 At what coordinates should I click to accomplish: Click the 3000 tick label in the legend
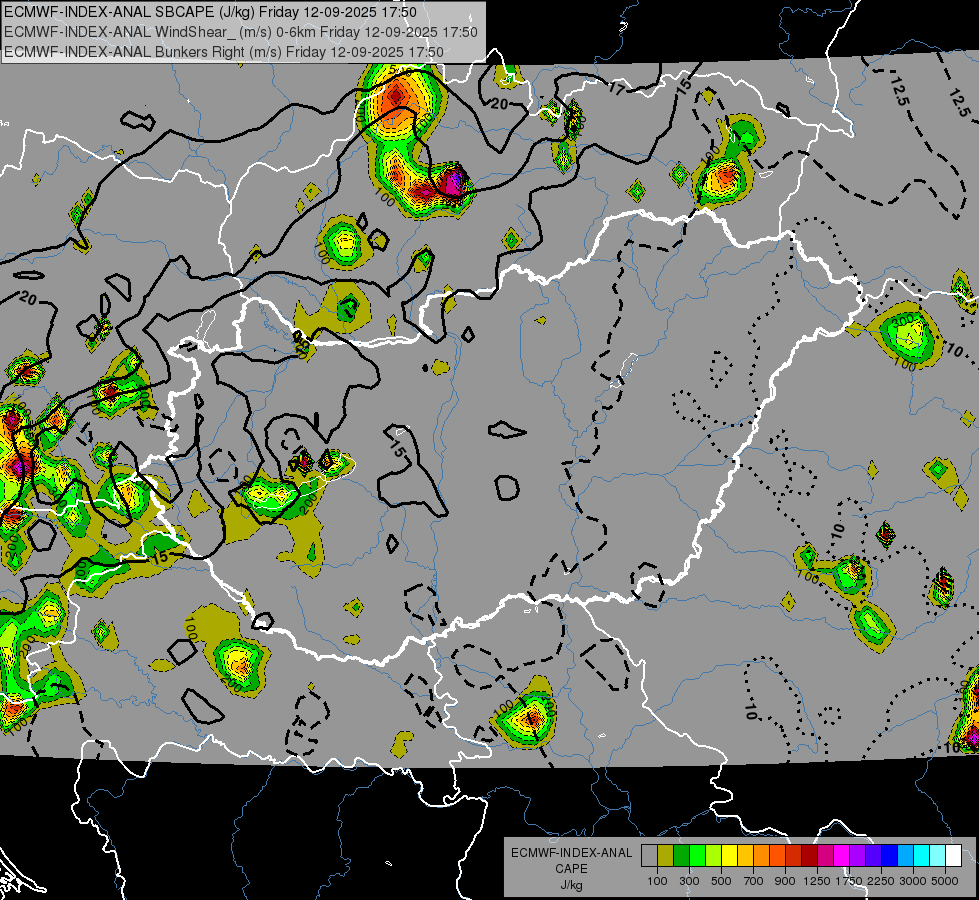[913, 881]
